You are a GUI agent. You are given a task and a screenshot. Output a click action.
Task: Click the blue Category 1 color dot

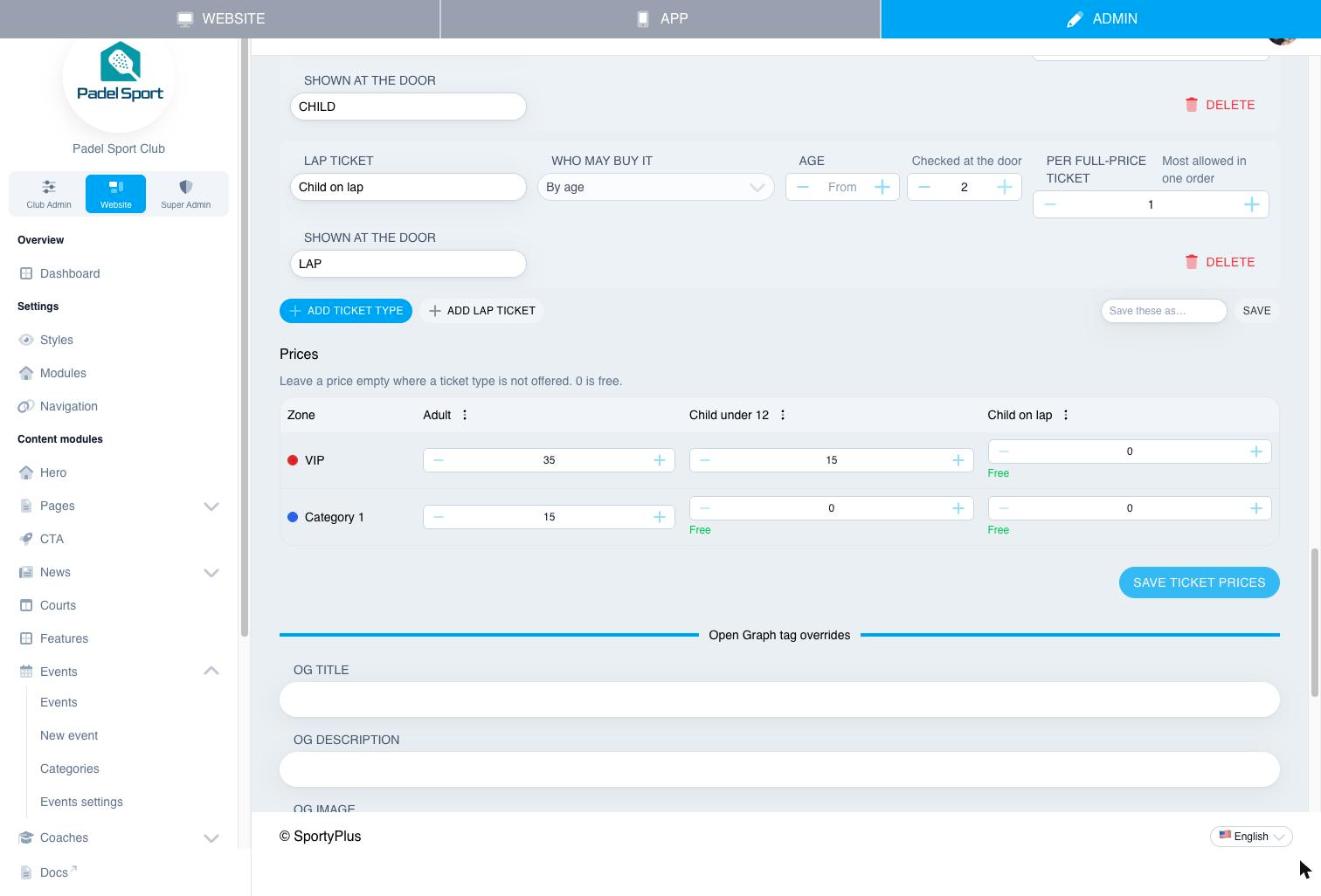click(x=293, y=517)
